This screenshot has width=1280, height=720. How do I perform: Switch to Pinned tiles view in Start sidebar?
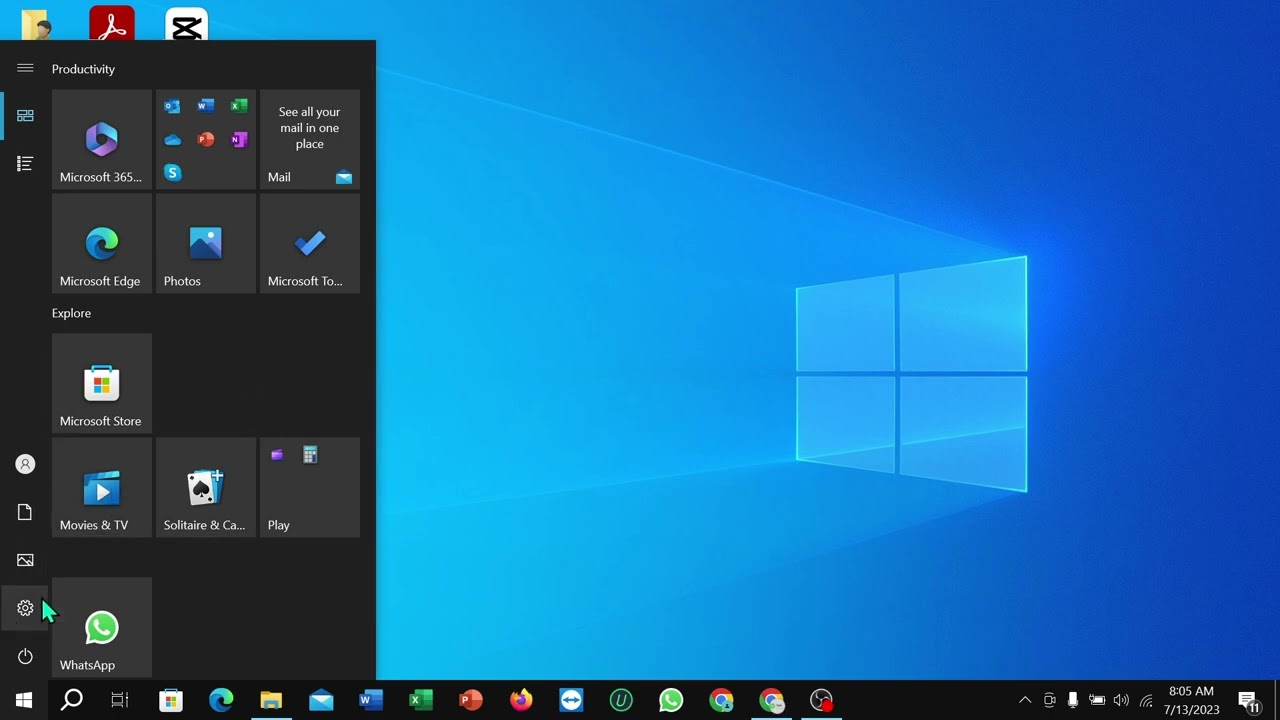[x=25, y=116]
